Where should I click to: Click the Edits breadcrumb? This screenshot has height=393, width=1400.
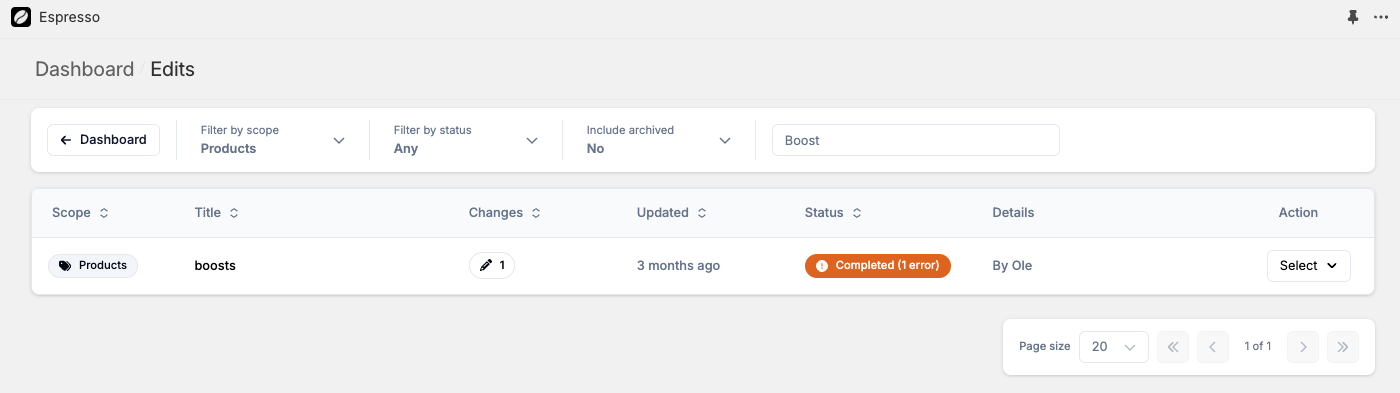(x=172, y=69)
